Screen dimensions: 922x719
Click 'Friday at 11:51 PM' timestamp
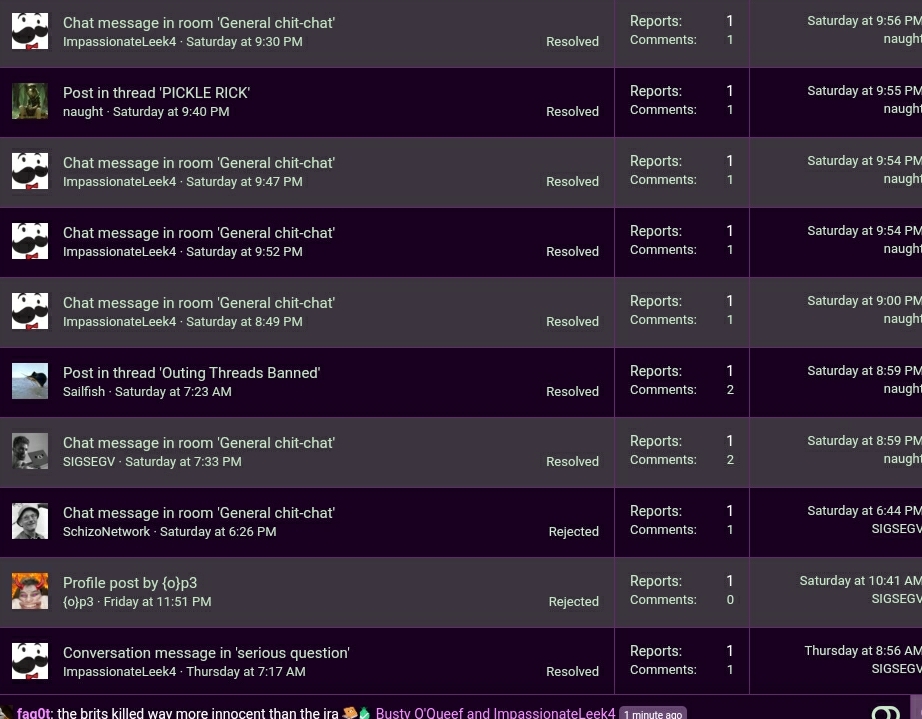click(x=158, y=601)
